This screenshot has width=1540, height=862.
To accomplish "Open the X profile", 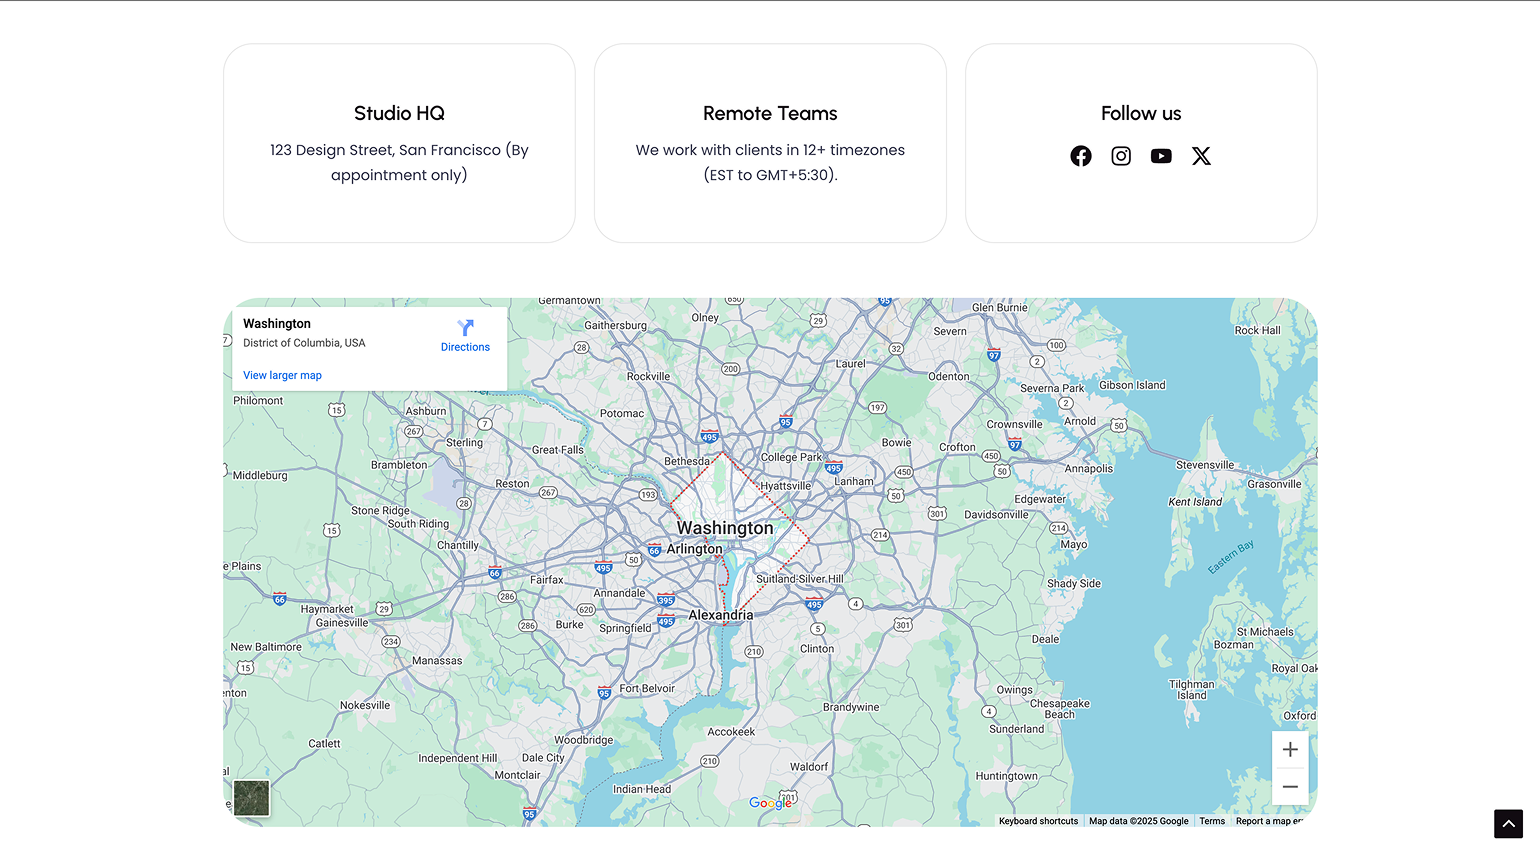I will [x=1201, y=156].
